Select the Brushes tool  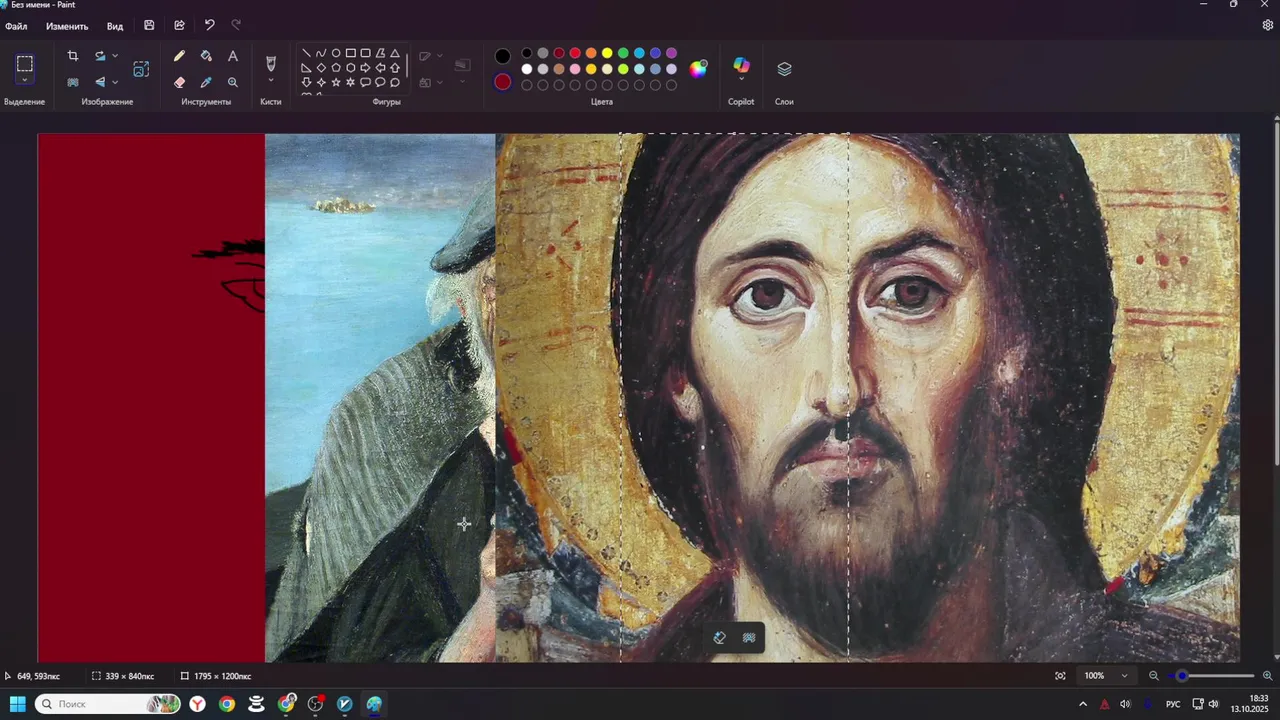click(271, 63)
